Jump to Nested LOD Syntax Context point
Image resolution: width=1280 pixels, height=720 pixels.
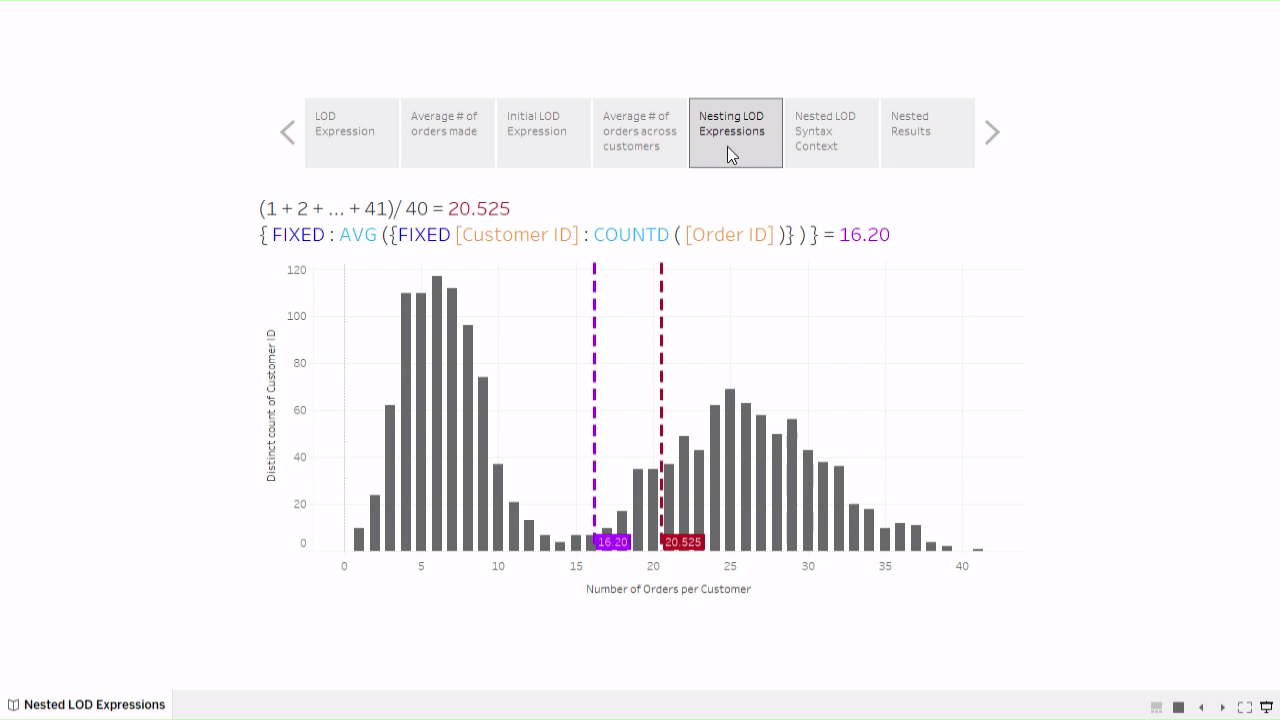click(831, 132)
